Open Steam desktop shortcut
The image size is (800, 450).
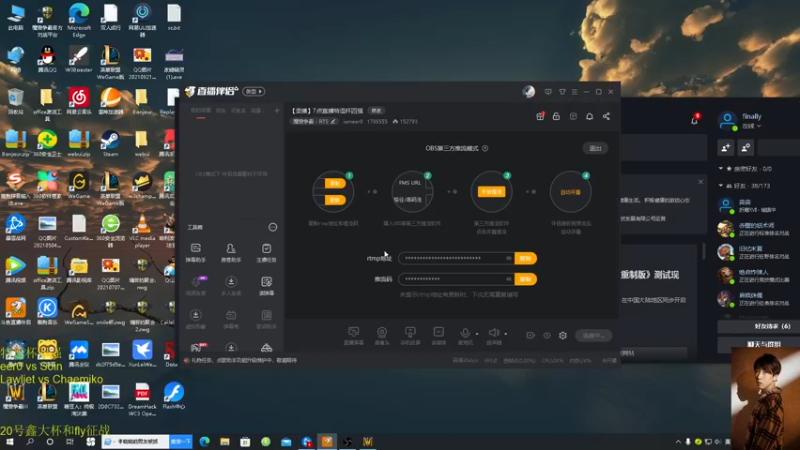110,143
